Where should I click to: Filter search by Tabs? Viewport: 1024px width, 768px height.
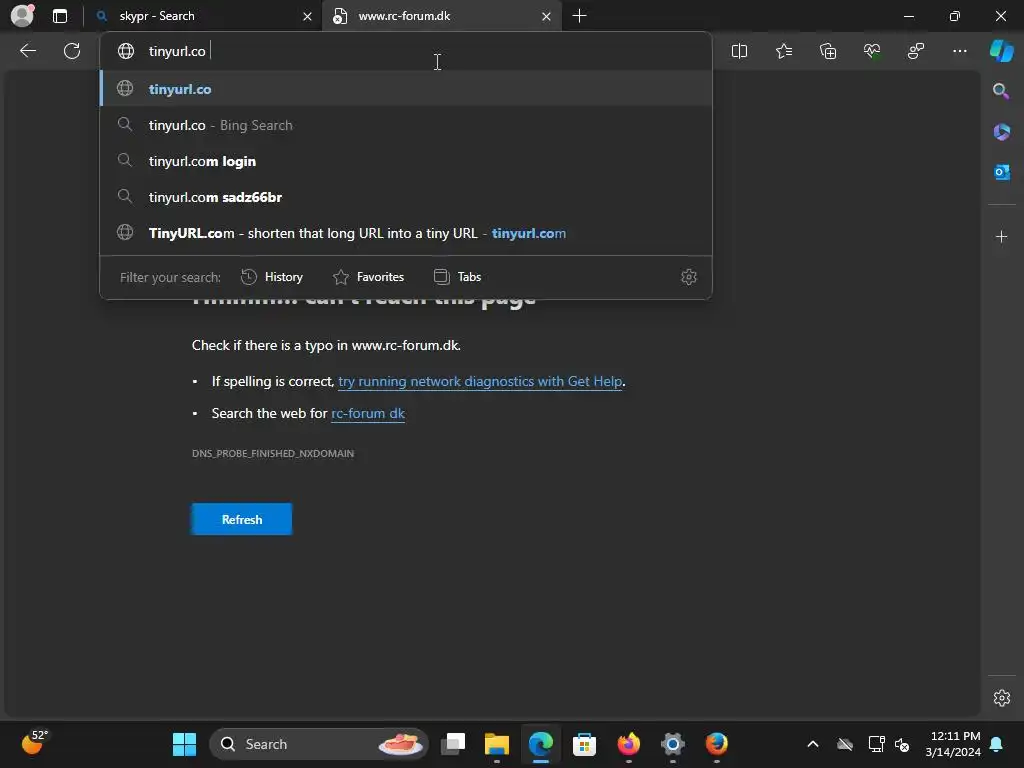tap(457, 277)
